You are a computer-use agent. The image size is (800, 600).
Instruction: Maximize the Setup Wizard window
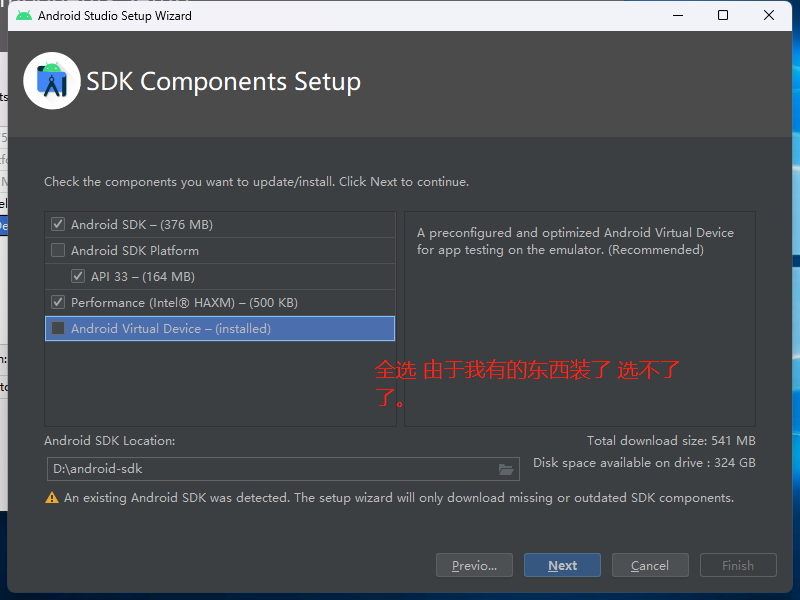[x=723, y=15]
